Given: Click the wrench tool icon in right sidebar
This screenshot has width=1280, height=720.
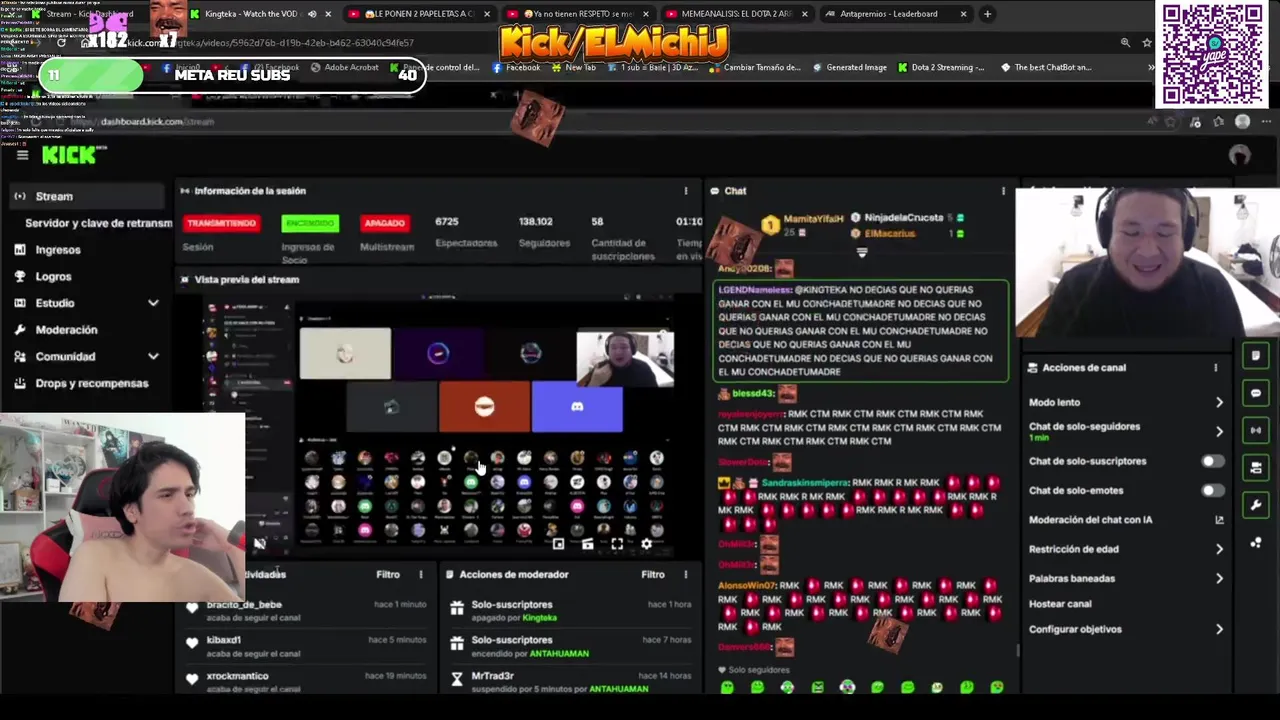Looking at the screenshot, I should [x=1256, y=505].
